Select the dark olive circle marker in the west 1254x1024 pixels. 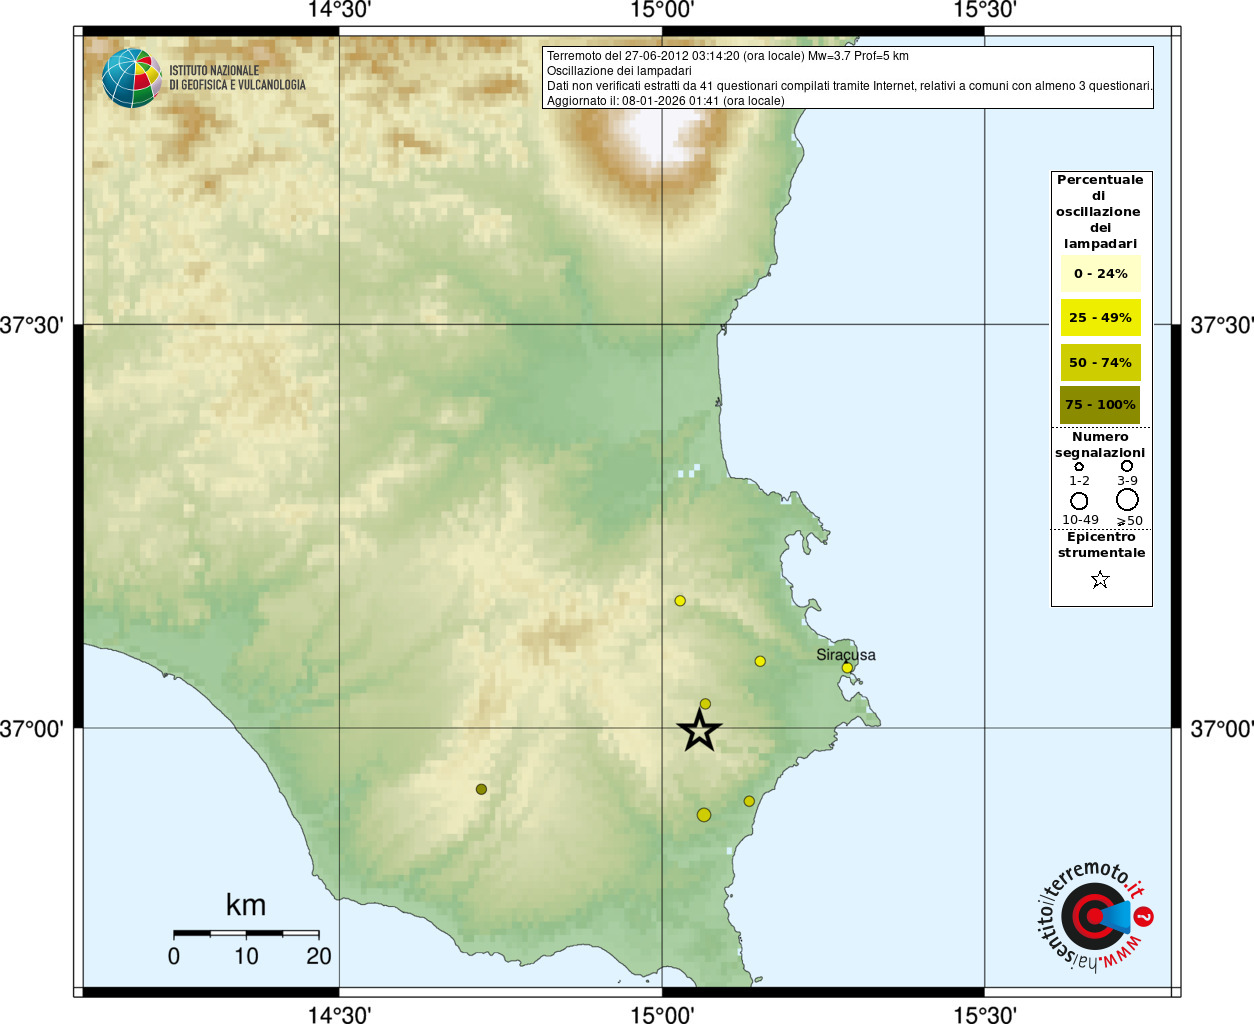(481, 789)
